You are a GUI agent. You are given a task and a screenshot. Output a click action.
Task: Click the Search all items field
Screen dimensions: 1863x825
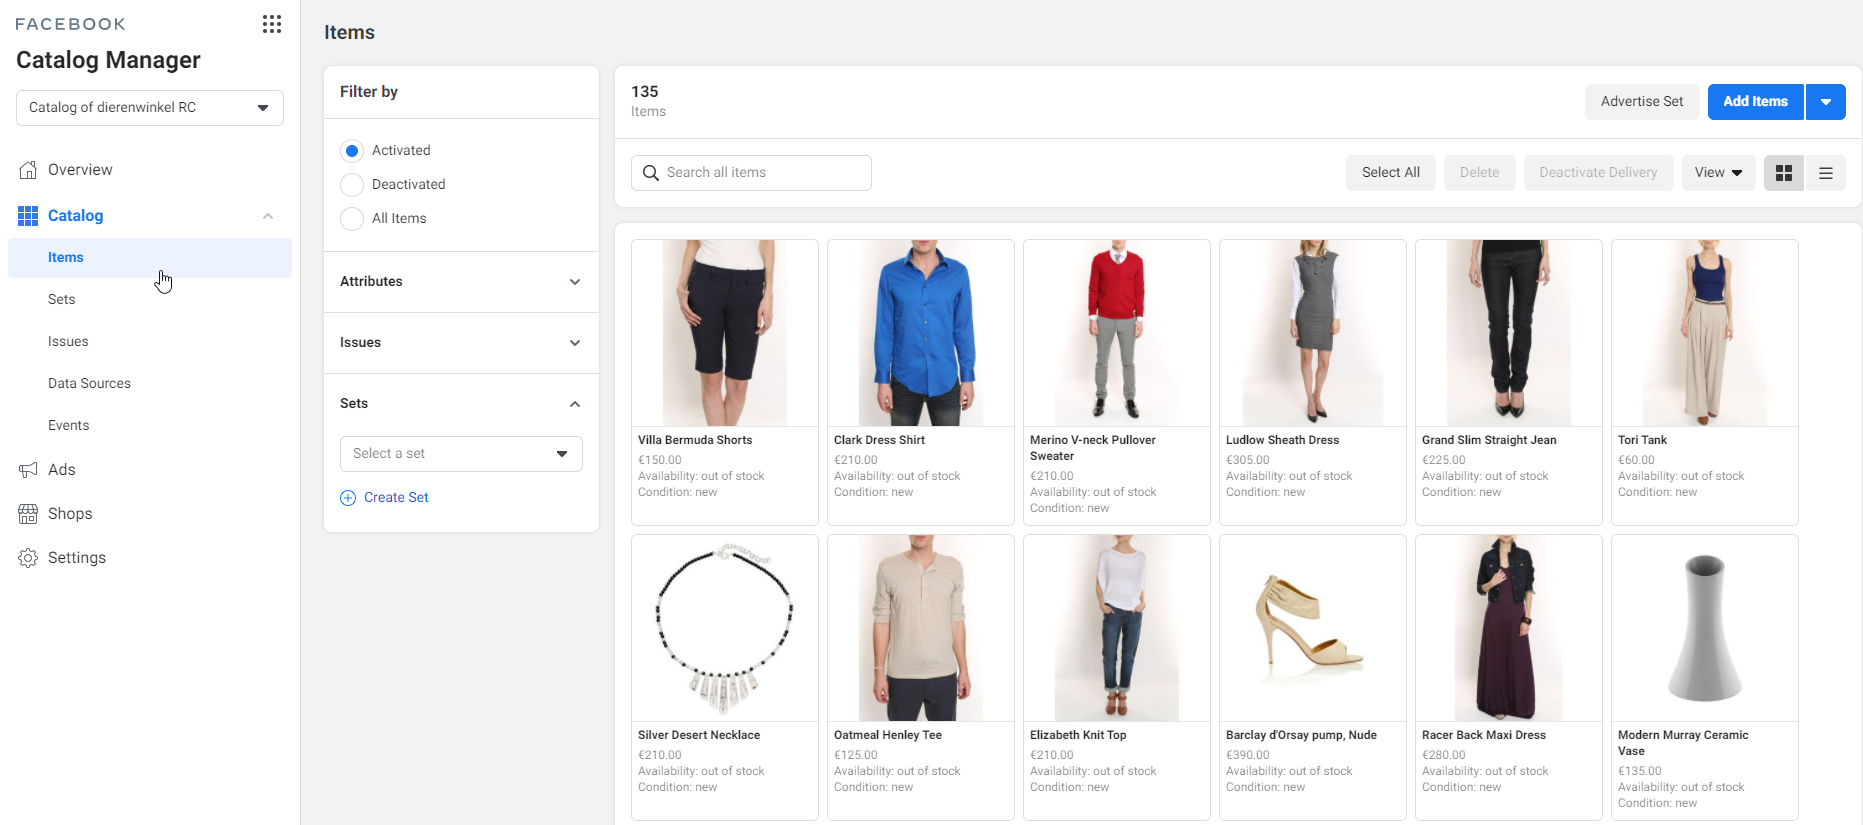(x=751, y=173)
